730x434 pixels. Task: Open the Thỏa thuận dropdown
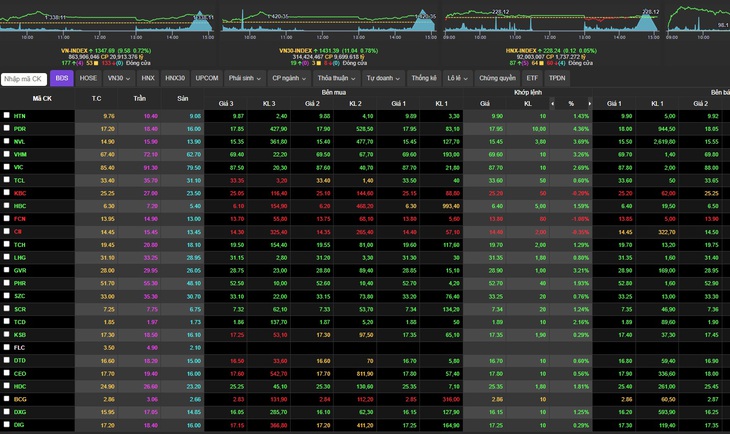(x=336, y=78)
